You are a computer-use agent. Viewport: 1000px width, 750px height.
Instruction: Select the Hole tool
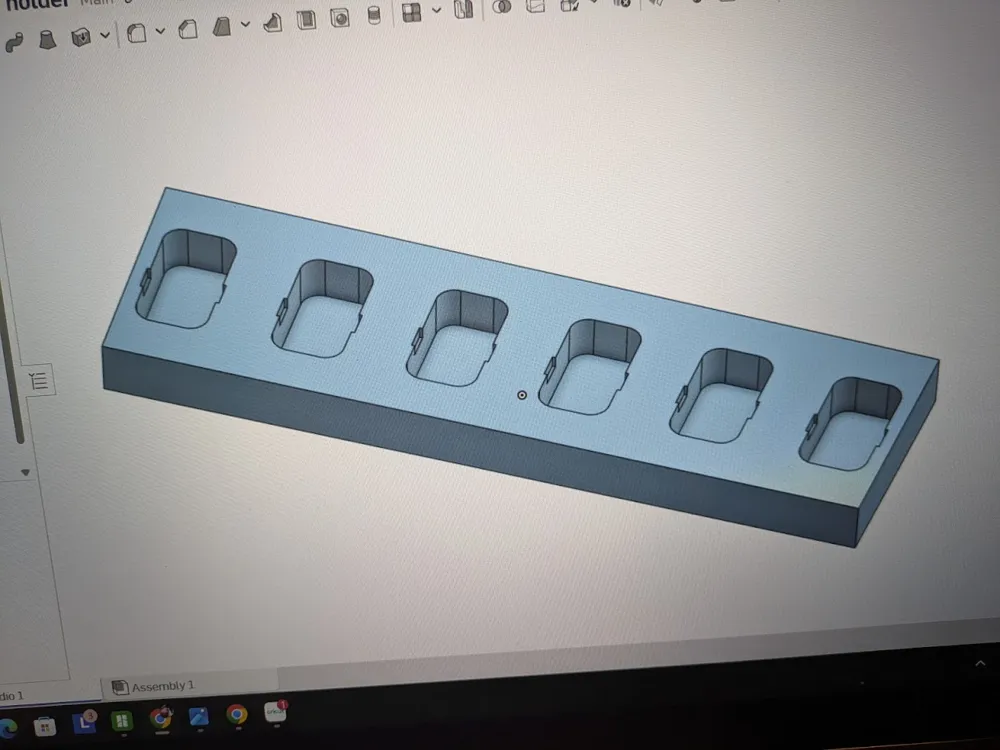pyautogui.click(x=340, y=17)
